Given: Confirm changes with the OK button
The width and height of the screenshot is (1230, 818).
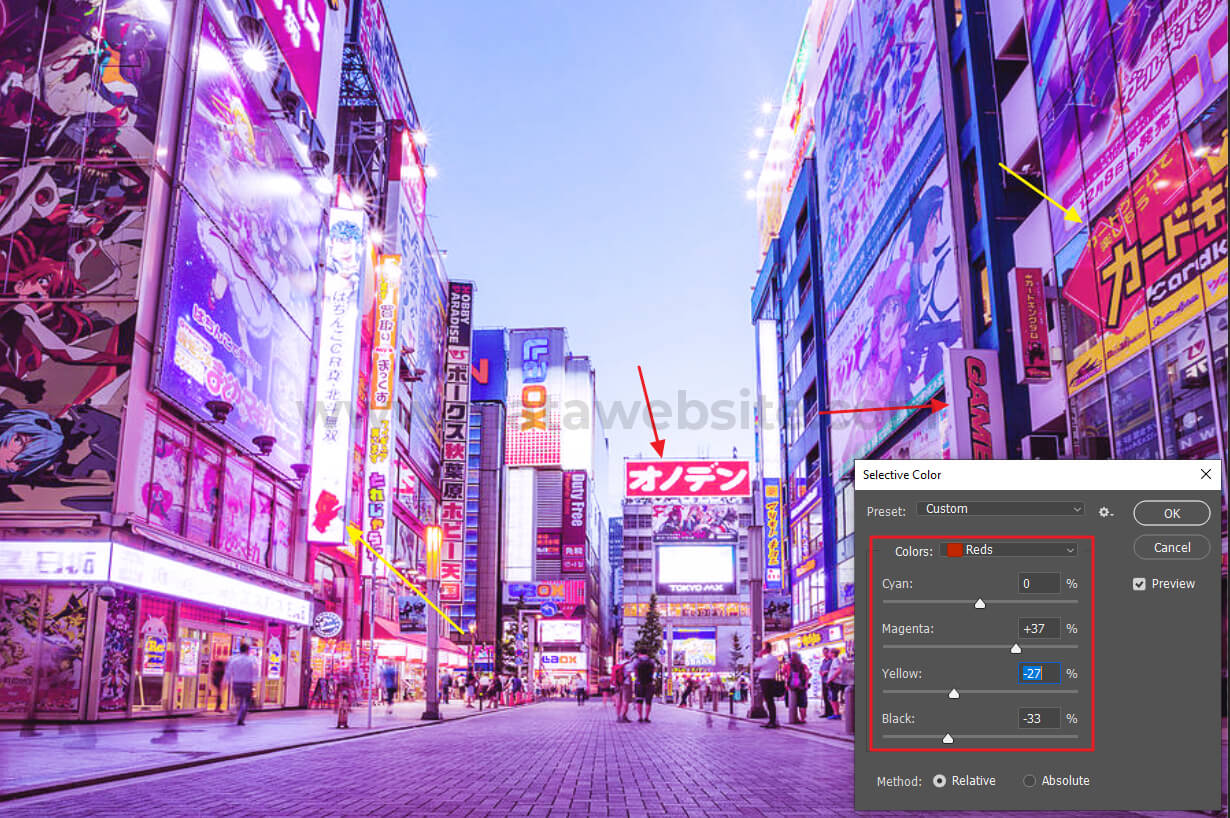Looking at the screenshot, I should coord(1171,513).
